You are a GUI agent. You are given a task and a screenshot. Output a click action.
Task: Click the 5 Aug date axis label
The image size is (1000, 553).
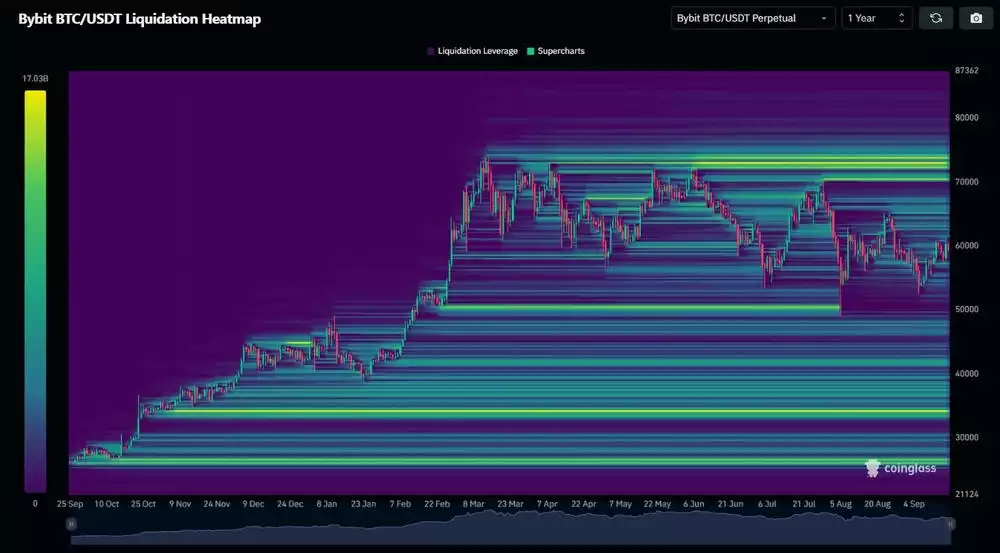(841, 504)
